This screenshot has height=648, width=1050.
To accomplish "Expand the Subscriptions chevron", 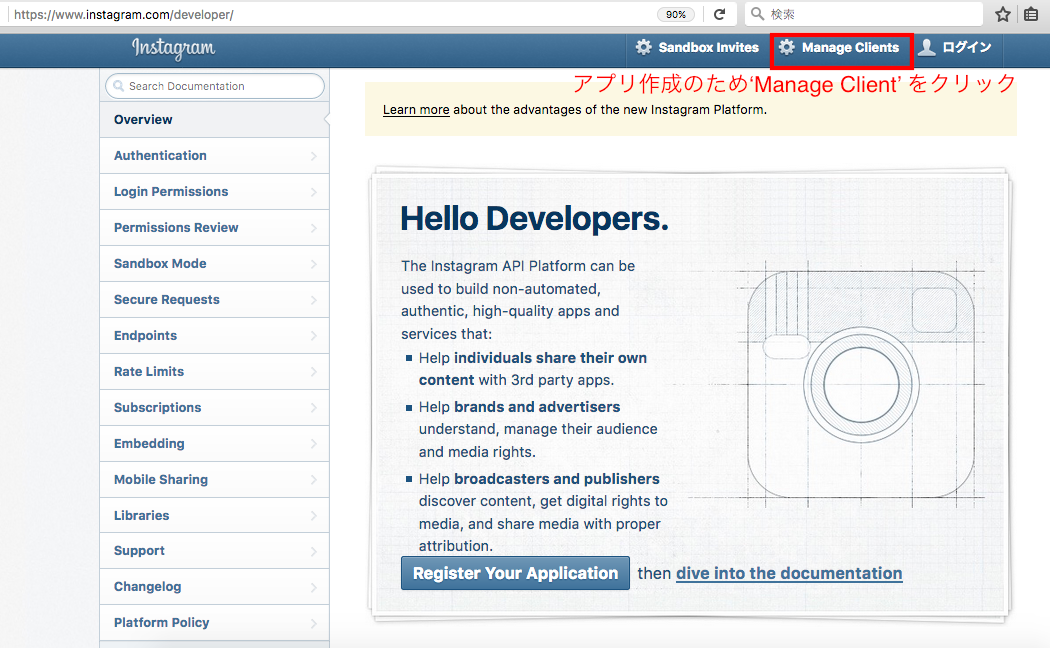I will tap(313, 408).
